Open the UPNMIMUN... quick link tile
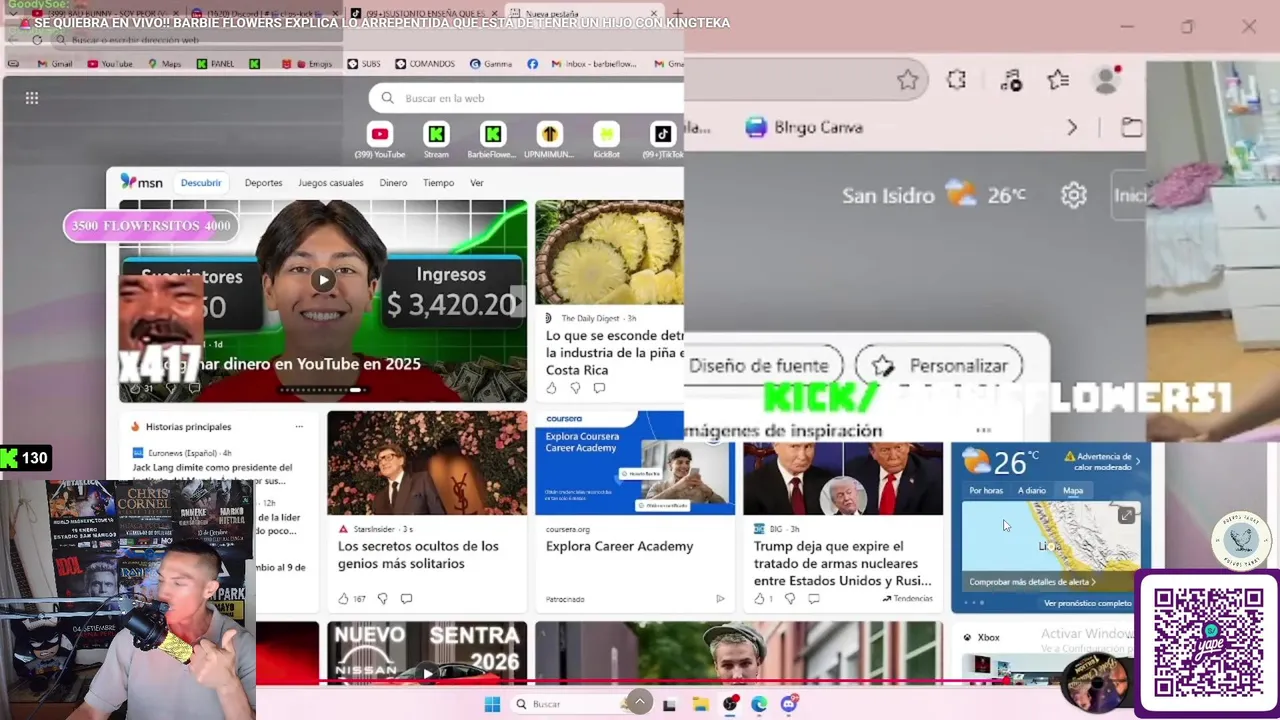Viewport: 1280px width, 720px height. pos(548,134)
